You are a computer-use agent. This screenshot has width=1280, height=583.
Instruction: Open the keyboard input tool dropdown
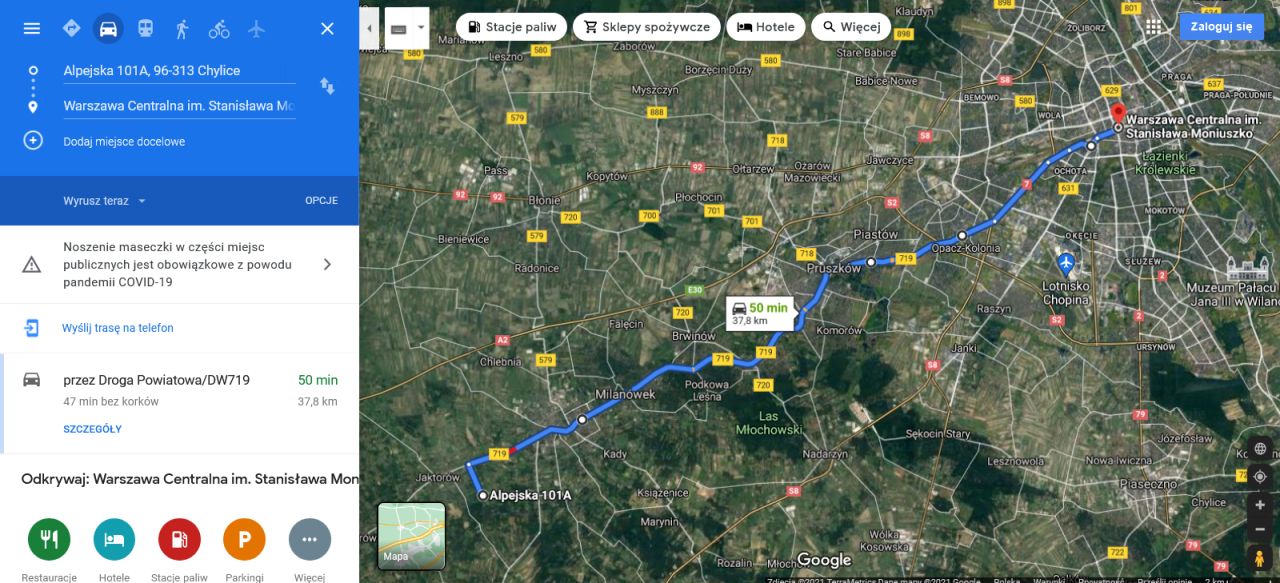coord(407,28)
